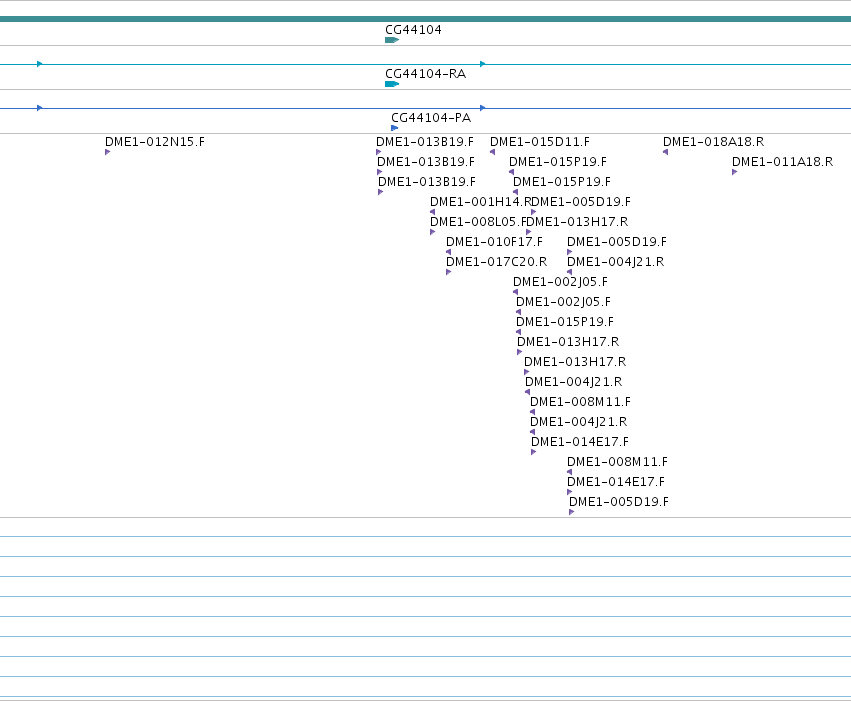Select DME1-005D19.F label beside DME1-010F17.F
The image size is (851, 701).
(x=617, y=242)
